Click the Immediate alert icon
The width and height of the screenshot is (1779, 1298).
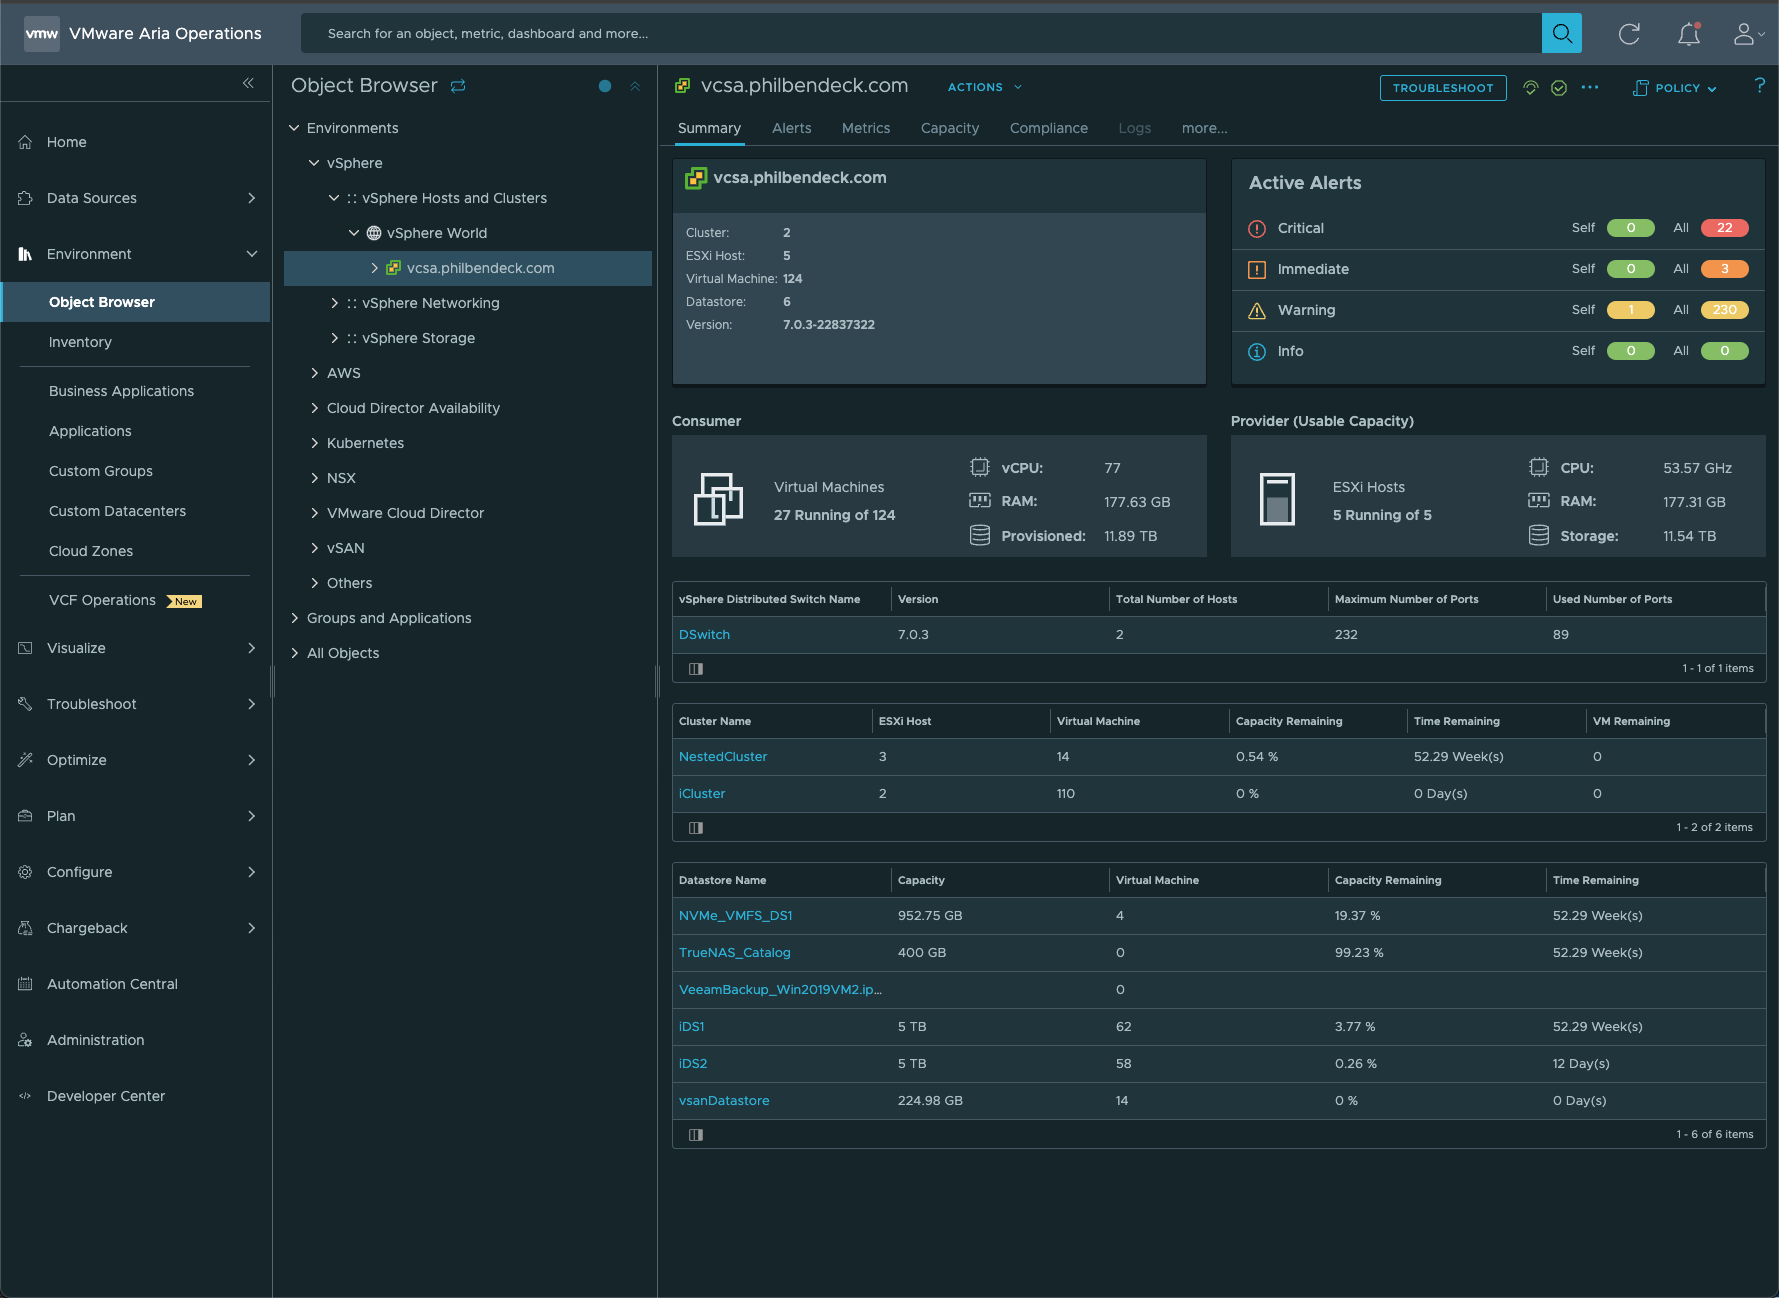coord(1257,270)
